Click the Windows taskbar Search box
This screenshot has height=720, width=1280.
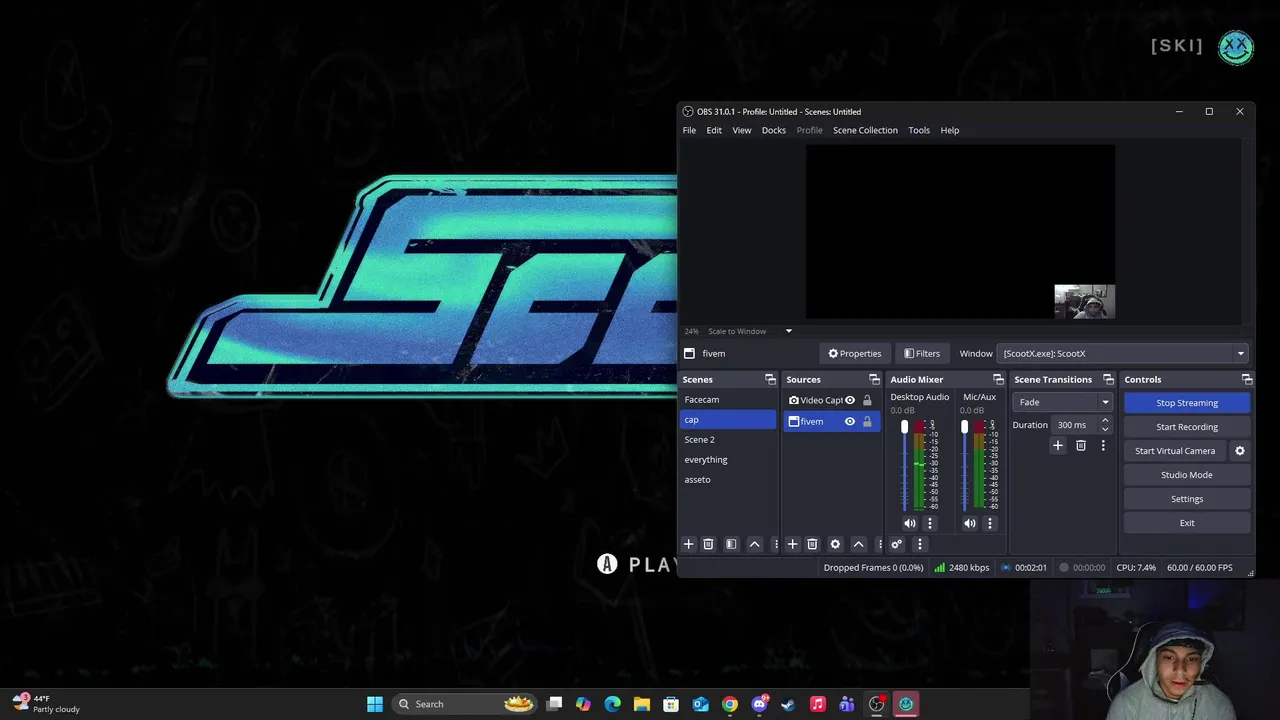coord(463,704)
